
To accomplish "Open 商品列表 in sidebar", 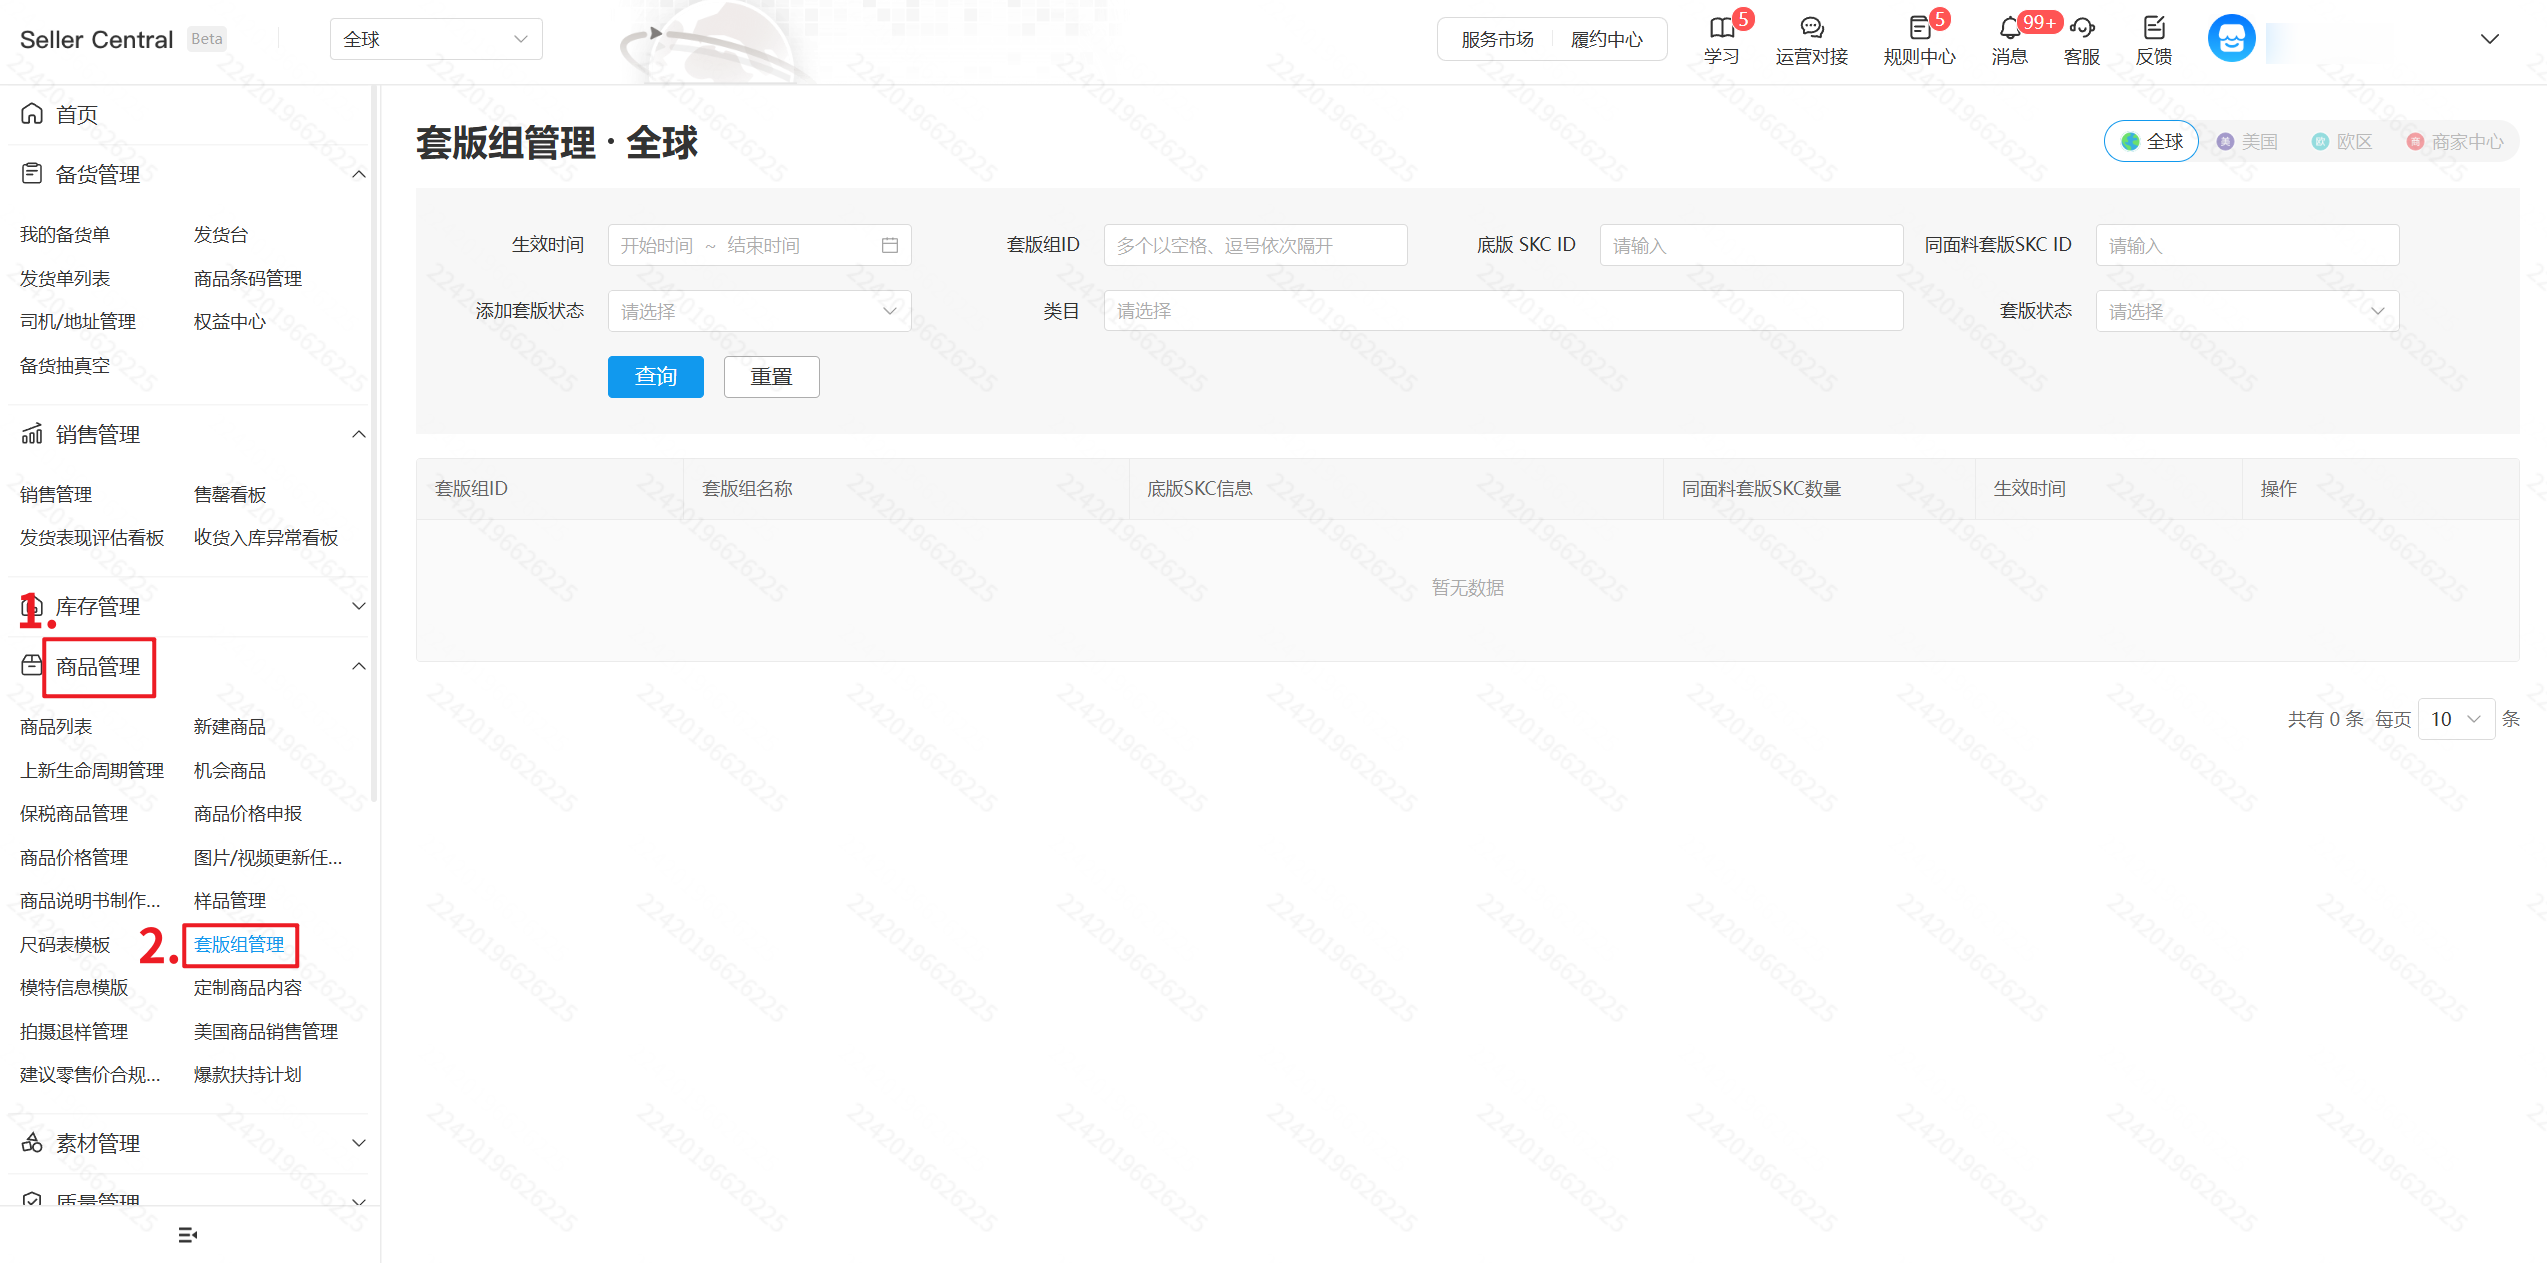I will click(56, 727).
